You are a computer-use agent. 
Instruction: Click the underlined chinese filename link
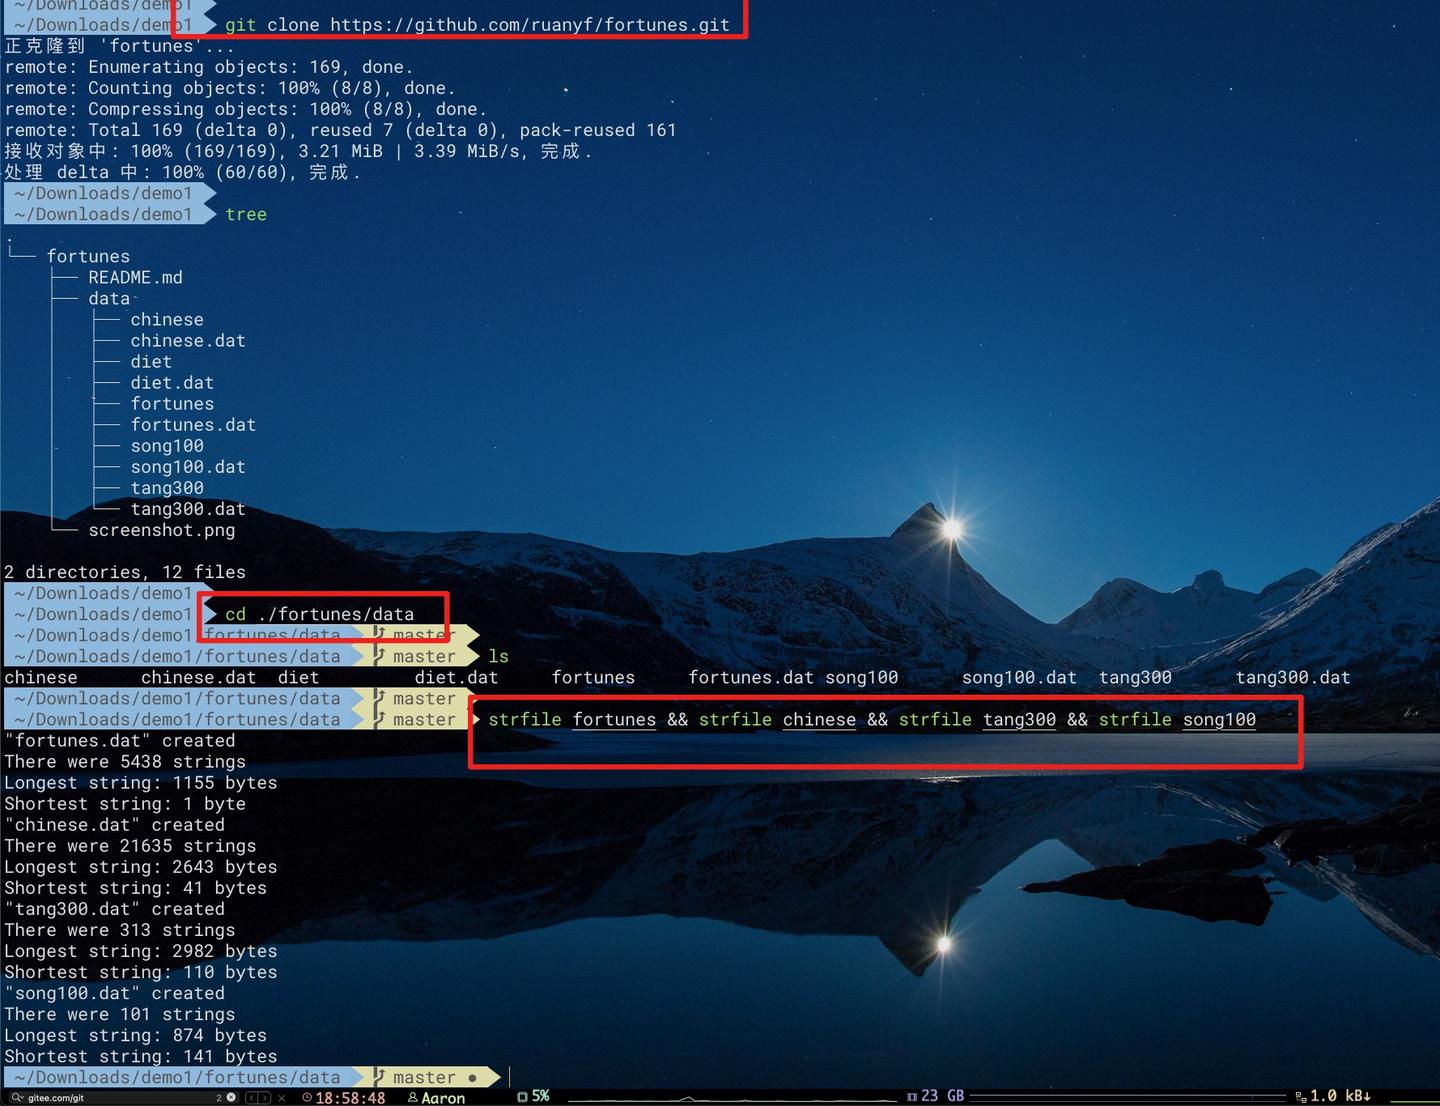point(819,719)
